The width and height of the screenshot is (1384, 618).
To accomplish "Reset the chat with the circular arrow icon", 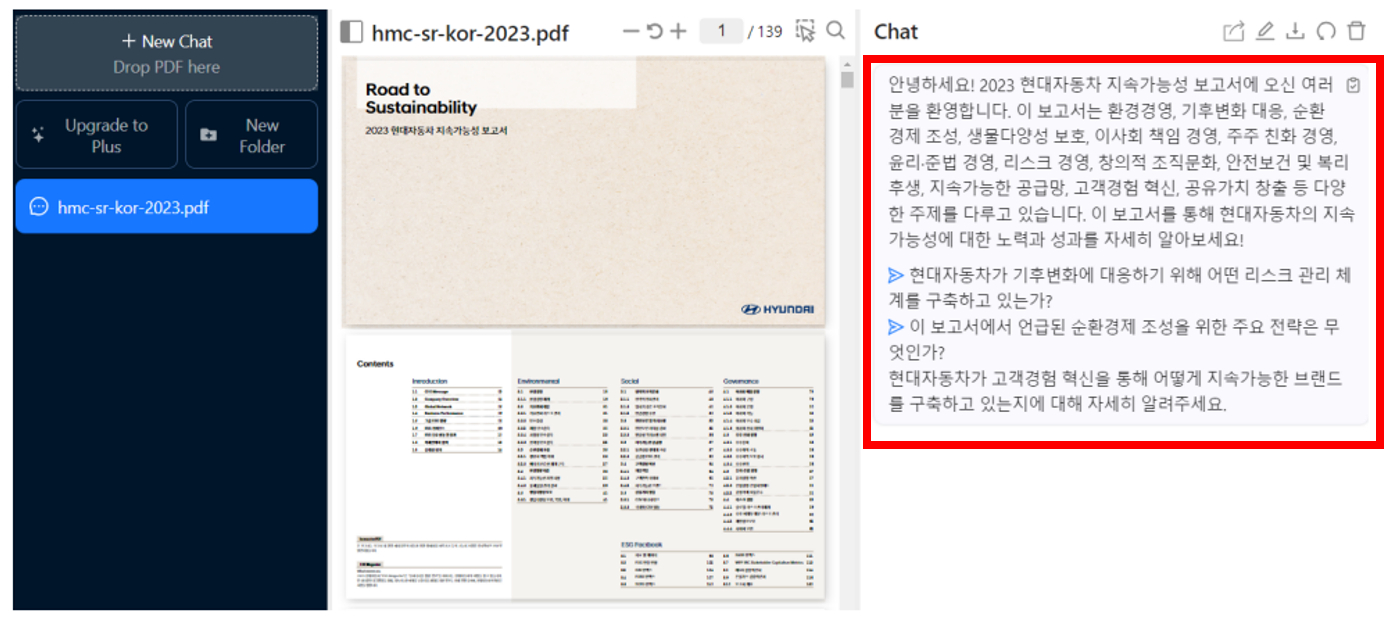I will click(1326, 32).
